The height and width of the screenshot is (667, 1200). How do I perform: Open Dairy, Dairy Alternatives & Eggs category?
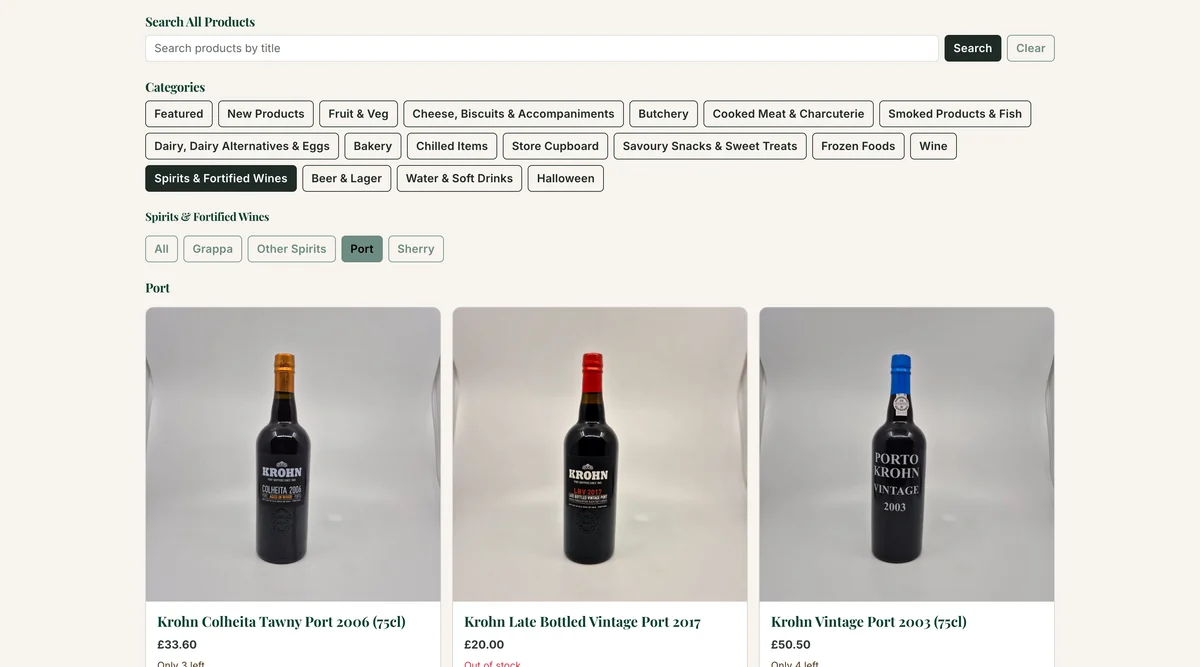(x=242, y=146)
